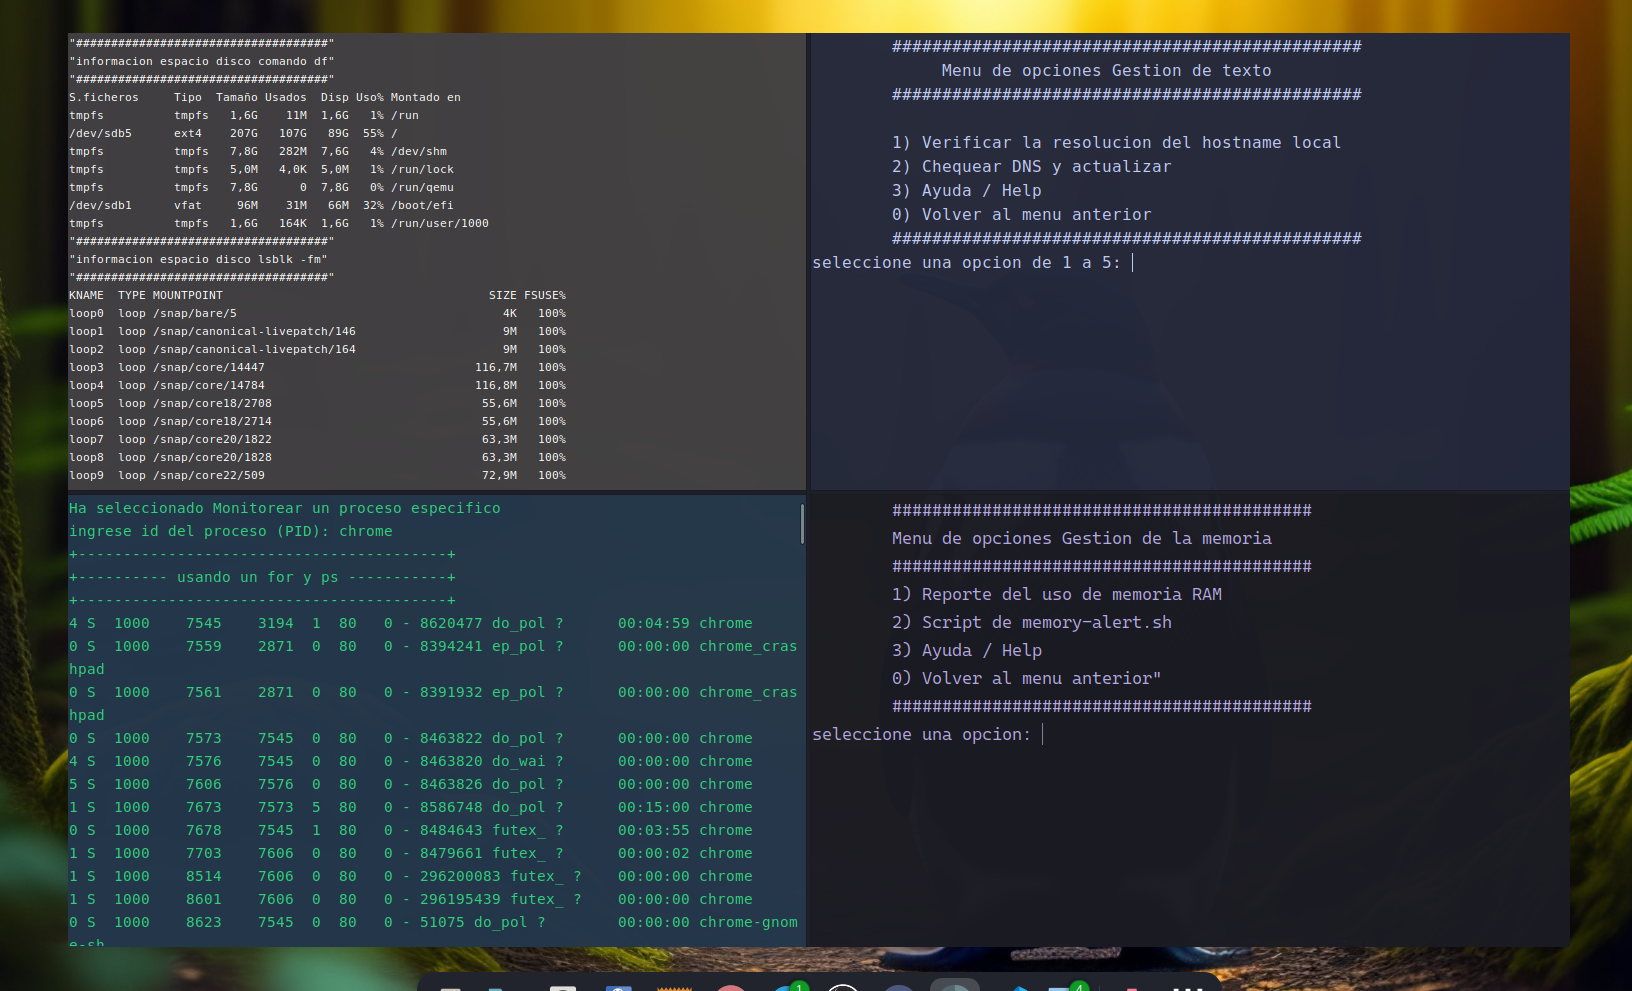Click the '/run/qemu' mount point
This screenshot has width=1632, height=991.
point(422,188)
